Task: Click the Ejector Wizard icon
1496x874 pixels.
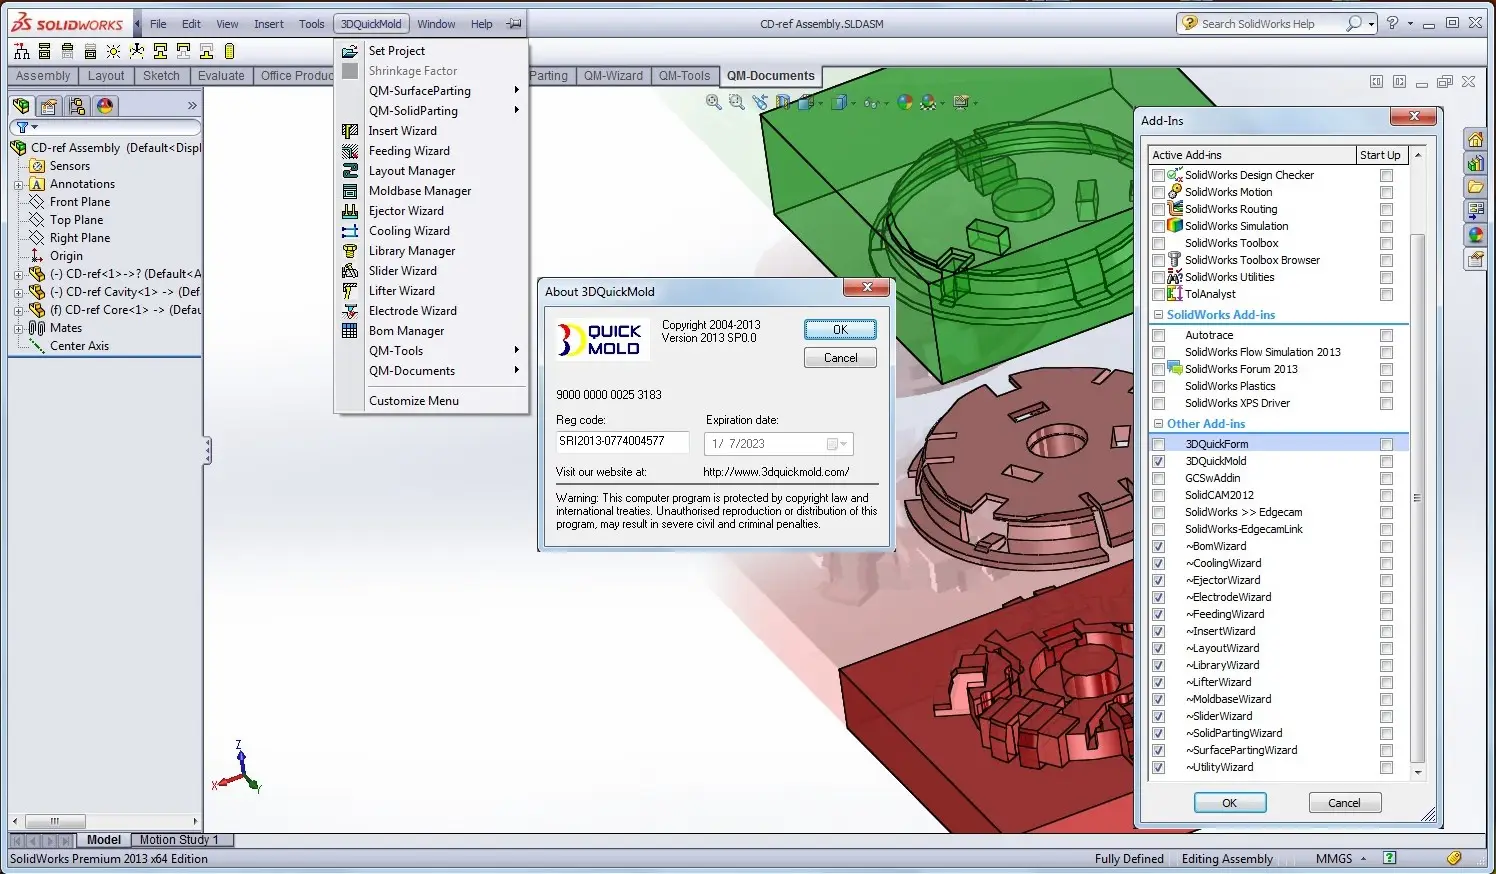Action: pyautogui.click(x=350, y=211)
